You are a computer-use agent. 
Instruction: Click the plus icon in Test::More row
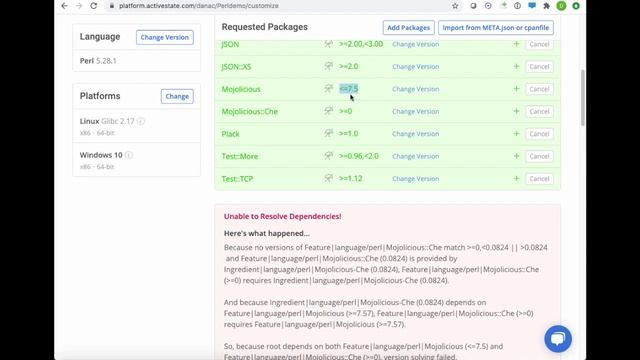coord(516,156)
